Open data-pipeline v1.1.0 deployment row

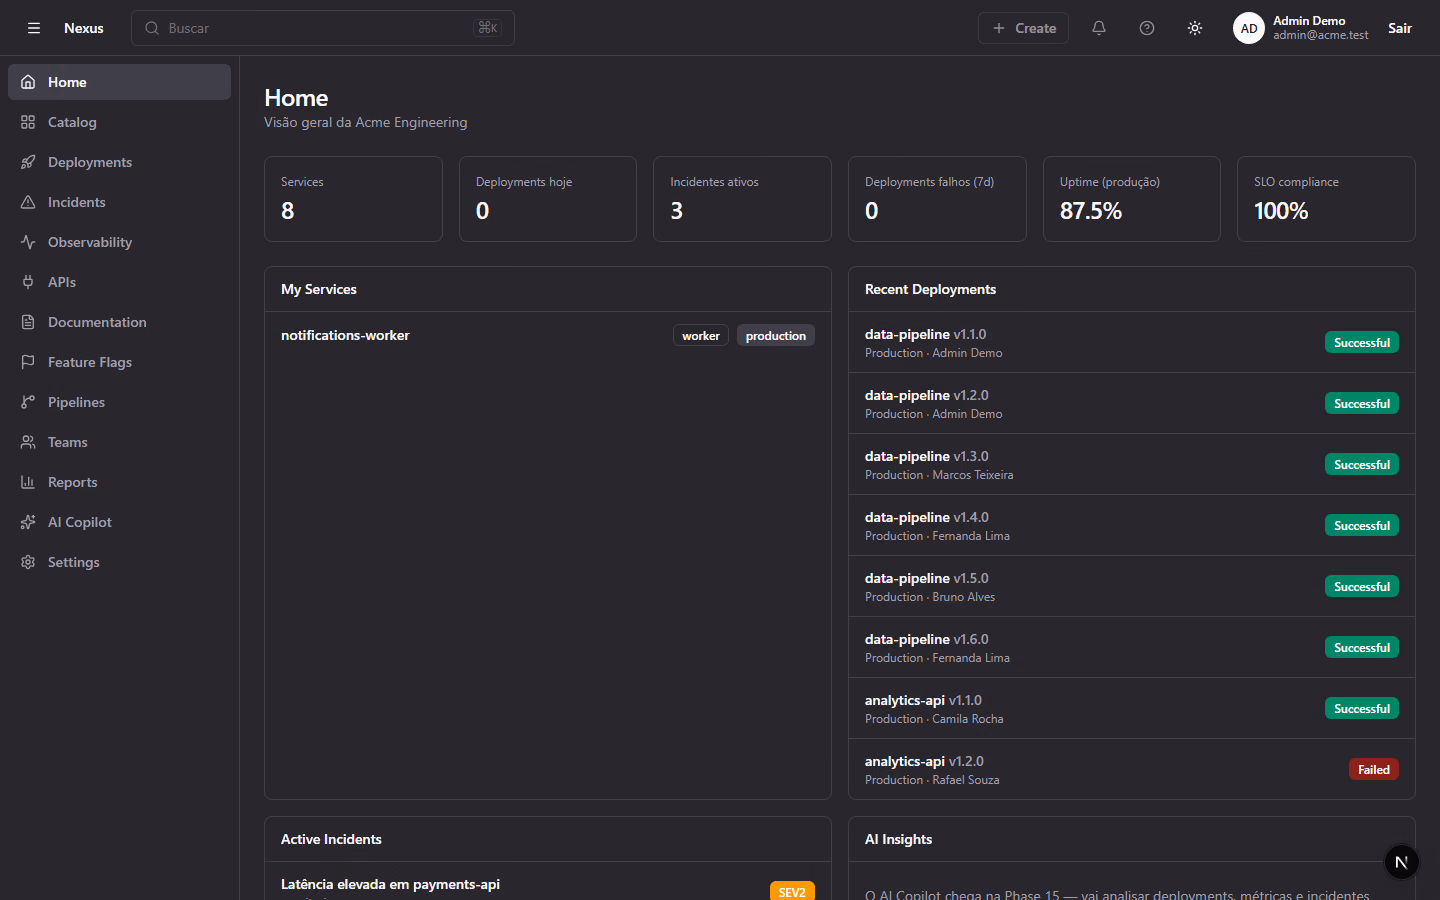pyautogui.click(x=1132, y=343)
